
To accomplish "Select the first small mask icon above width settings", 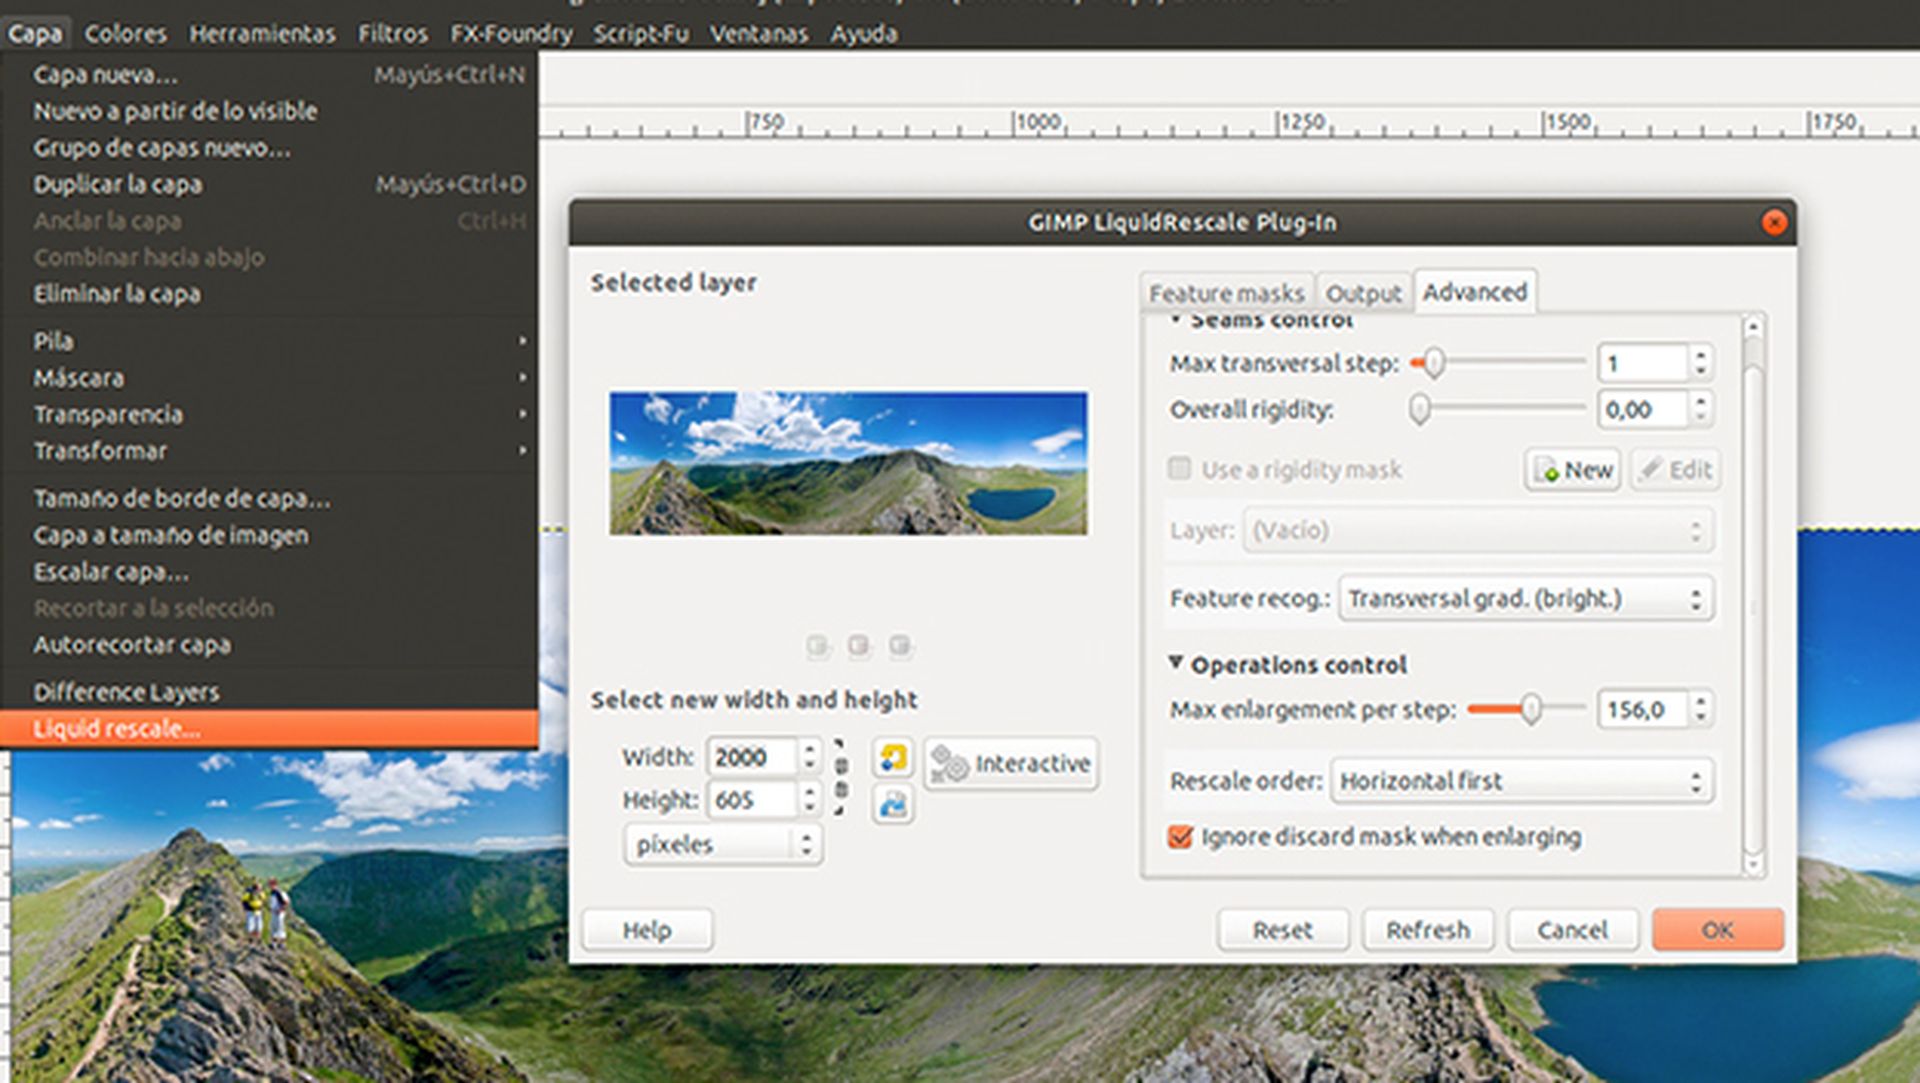I will click(x=817, y=647).
